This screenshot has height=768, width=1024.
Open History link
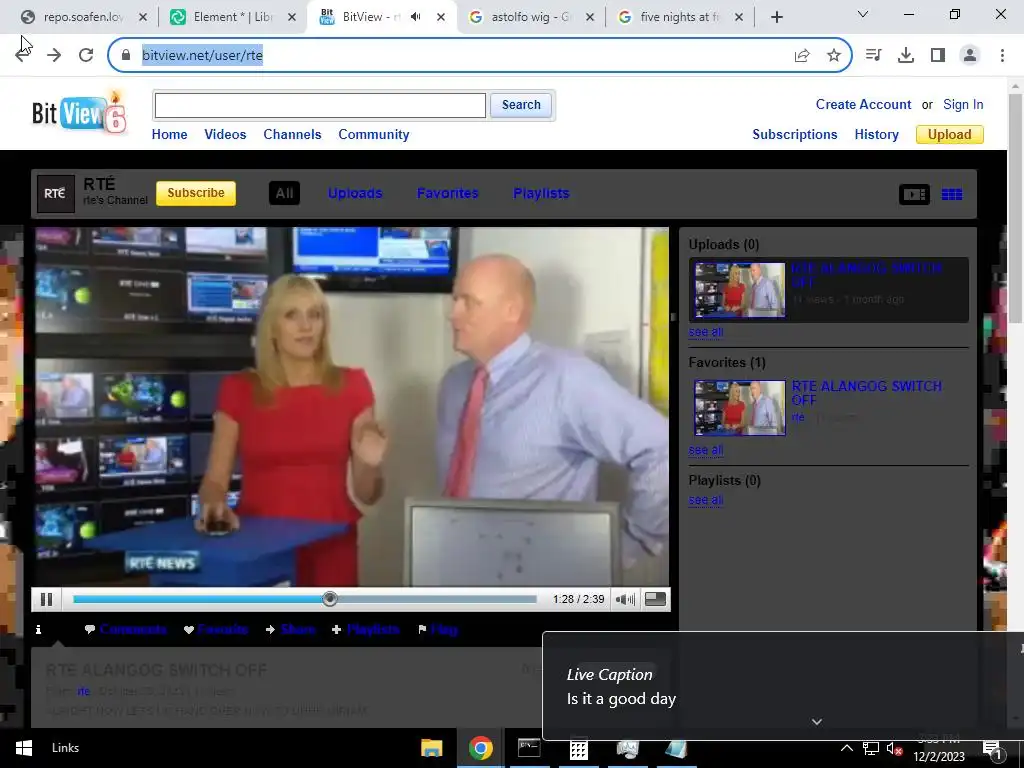click(876, 135)
